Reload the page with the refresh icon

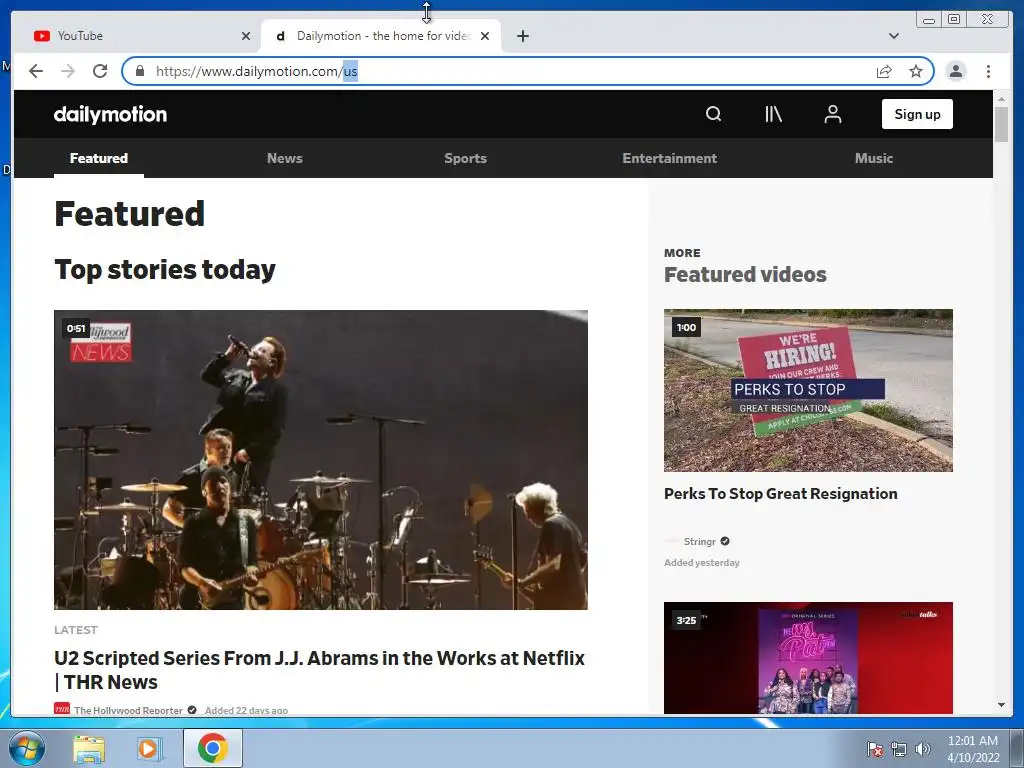pyautogui.click(x=100, y=71)
